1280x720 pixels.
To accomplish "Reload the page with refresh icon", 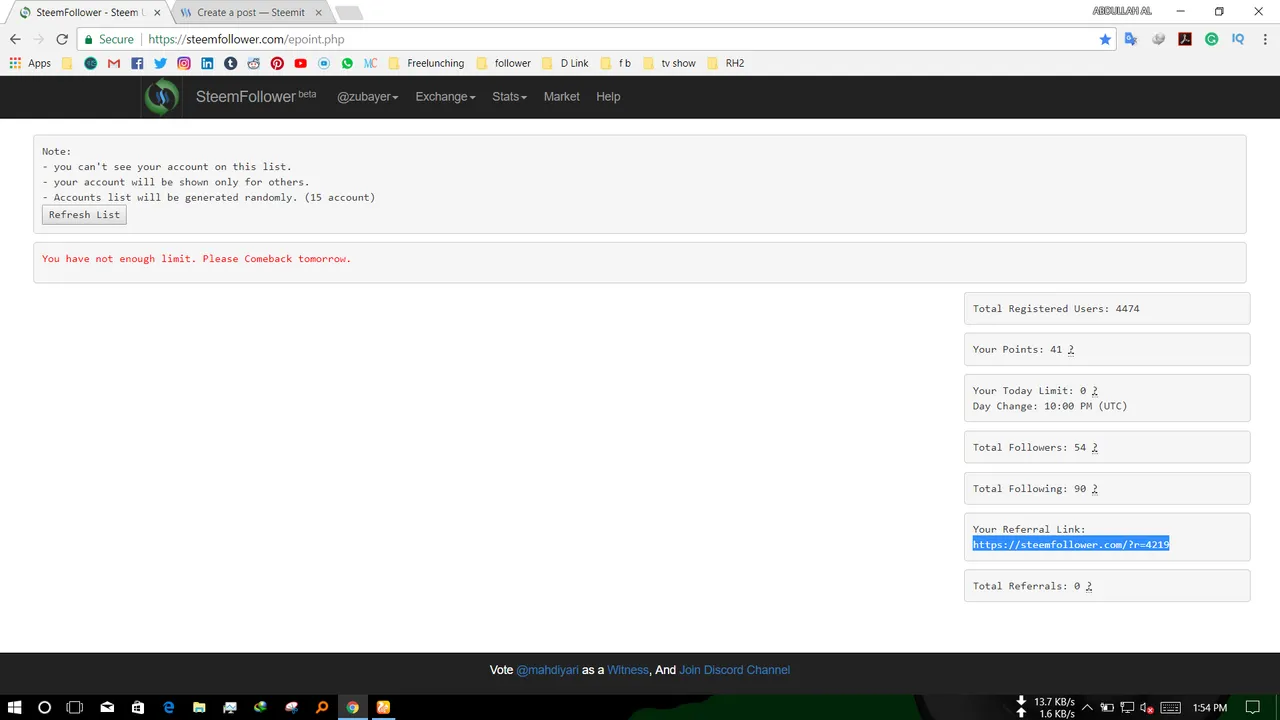I will pyautogui.click(x=62, y=39).
